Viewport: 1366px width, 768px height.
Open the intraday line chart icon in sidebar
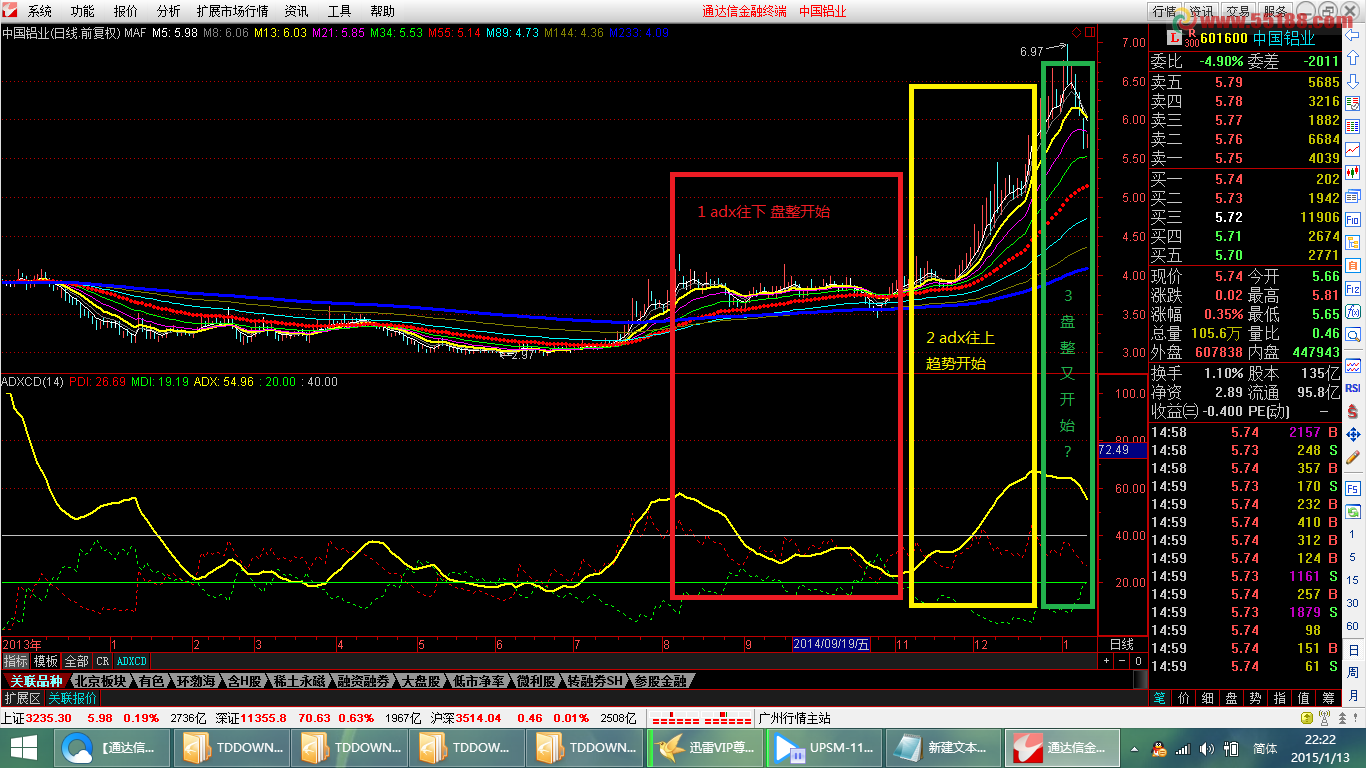click(x=1352, y=148)
